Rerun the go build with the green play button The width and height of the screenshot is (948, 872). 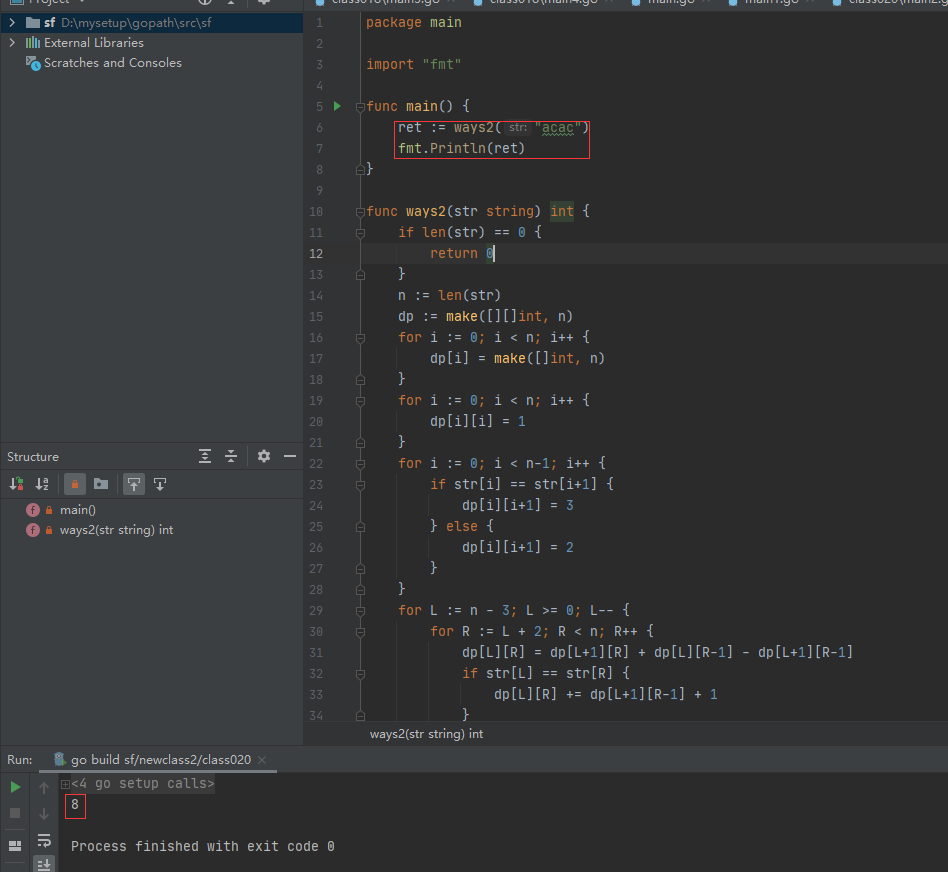click(16, 787)
